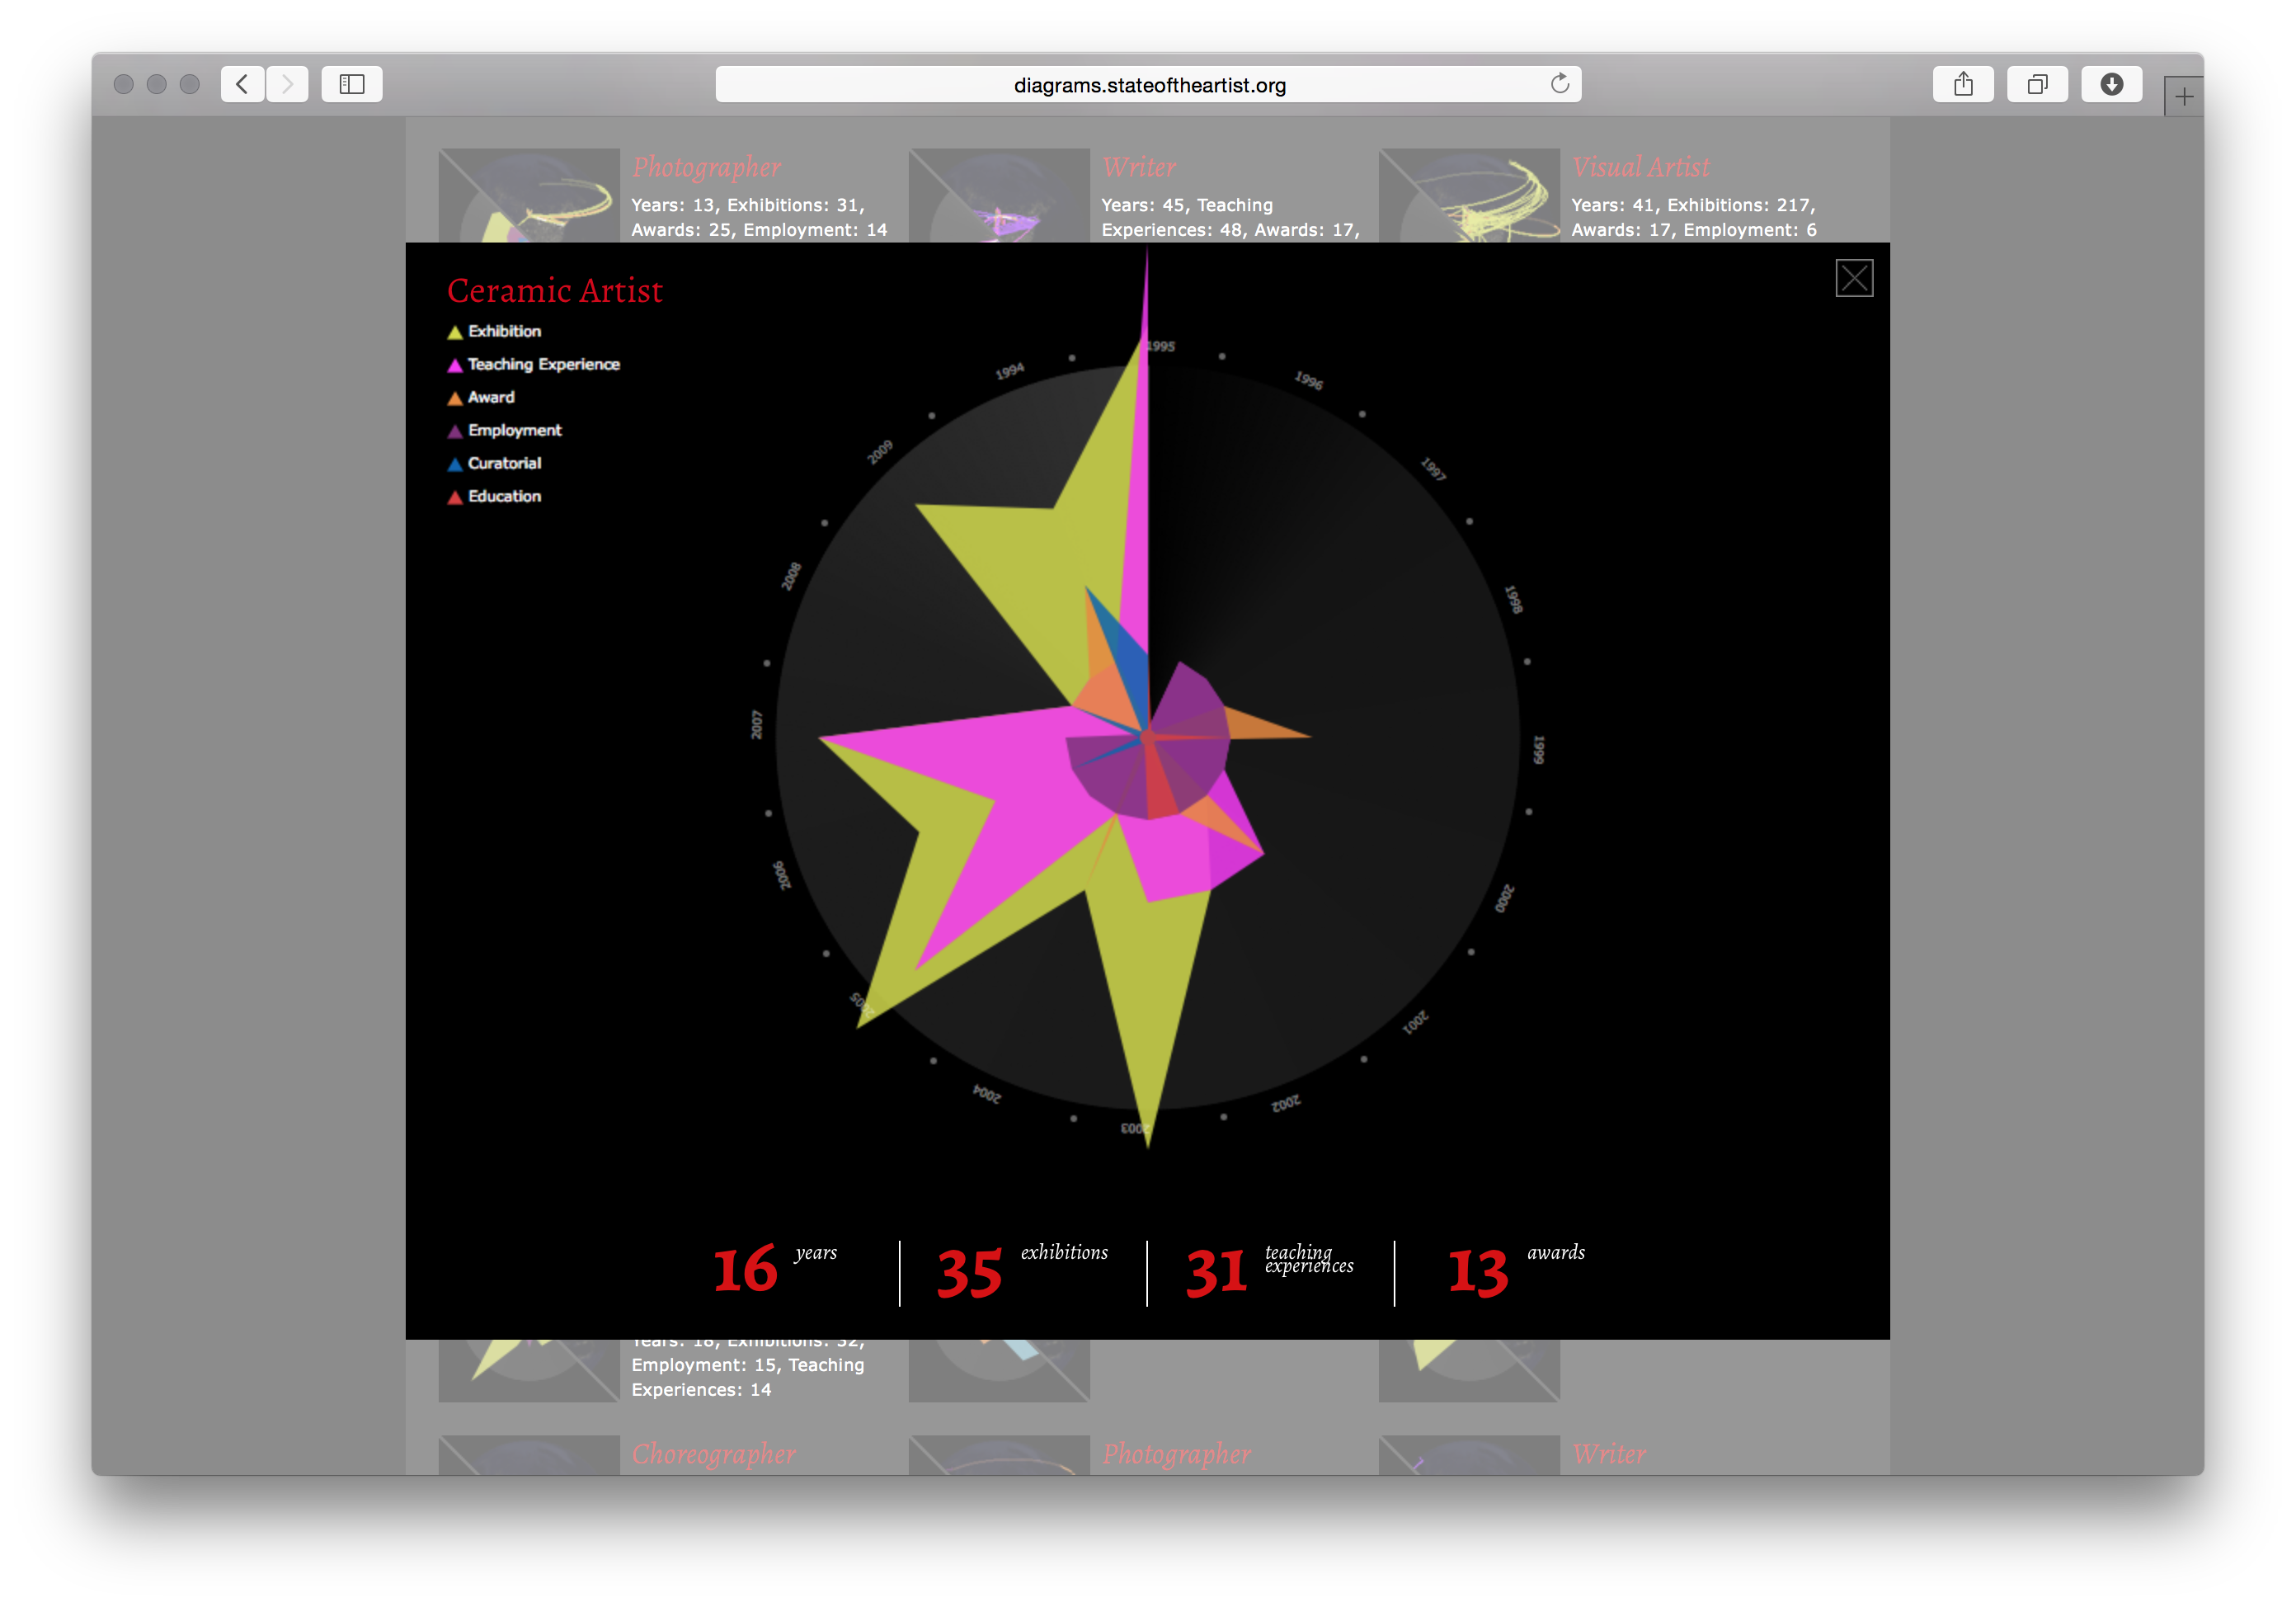Click the Safari back arrow button
2296x1607 pixels.
(242, 84)
